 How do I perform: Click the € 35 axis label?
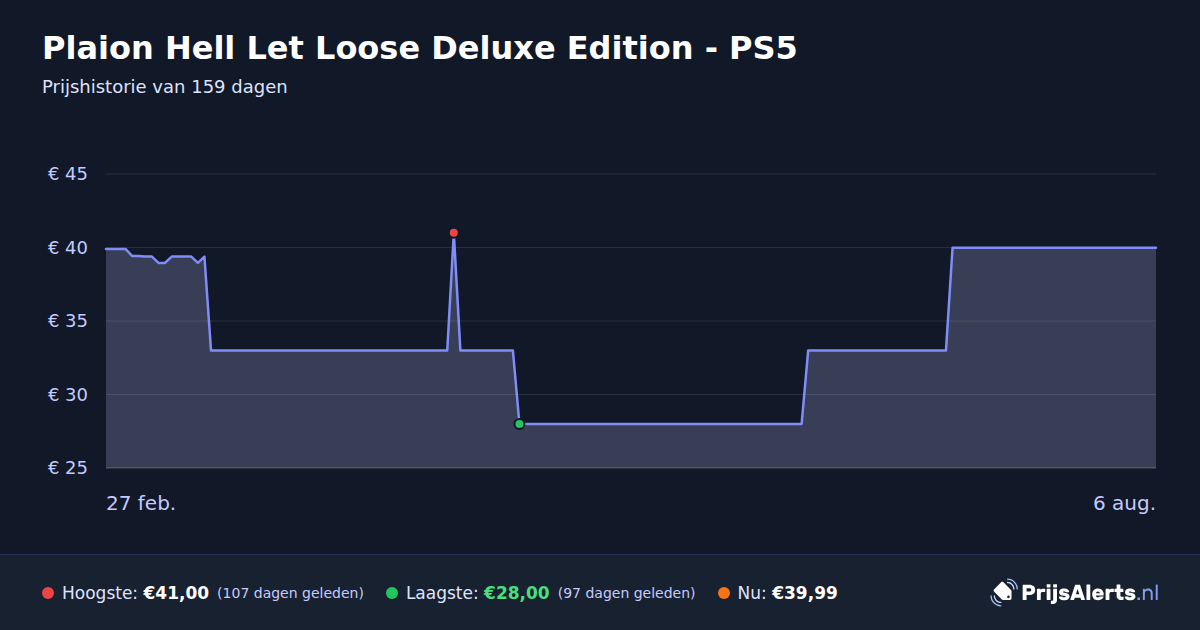click(68, 321)
